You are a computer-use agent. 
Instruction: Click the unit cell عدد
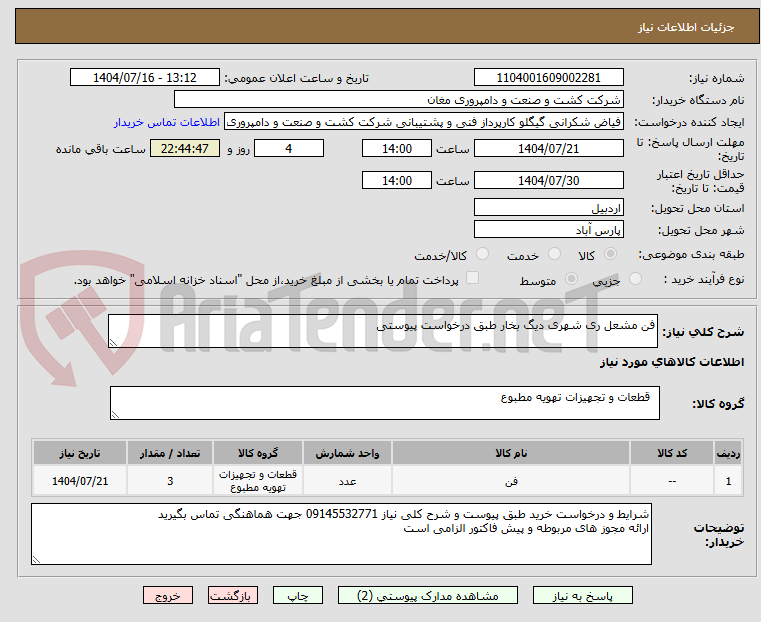point(347,481)
